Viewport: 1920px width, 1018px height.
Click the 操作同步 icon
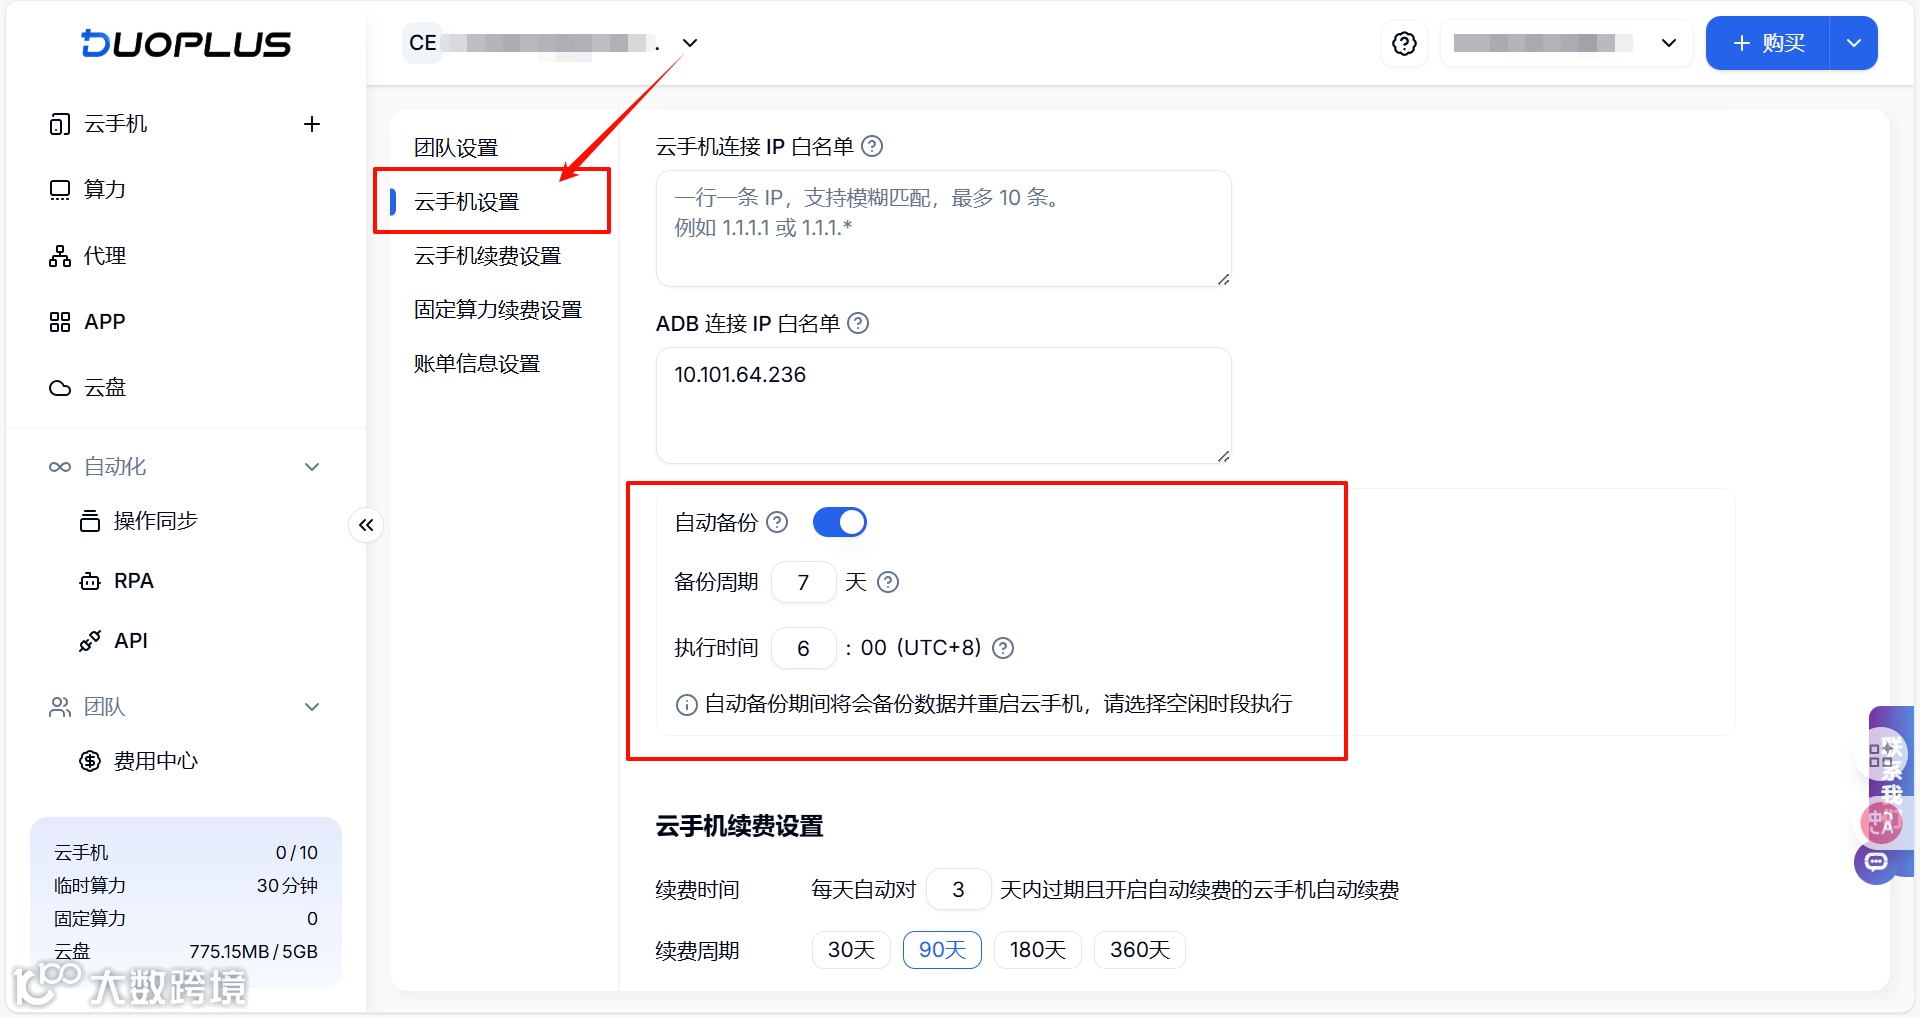coord(90,521)
